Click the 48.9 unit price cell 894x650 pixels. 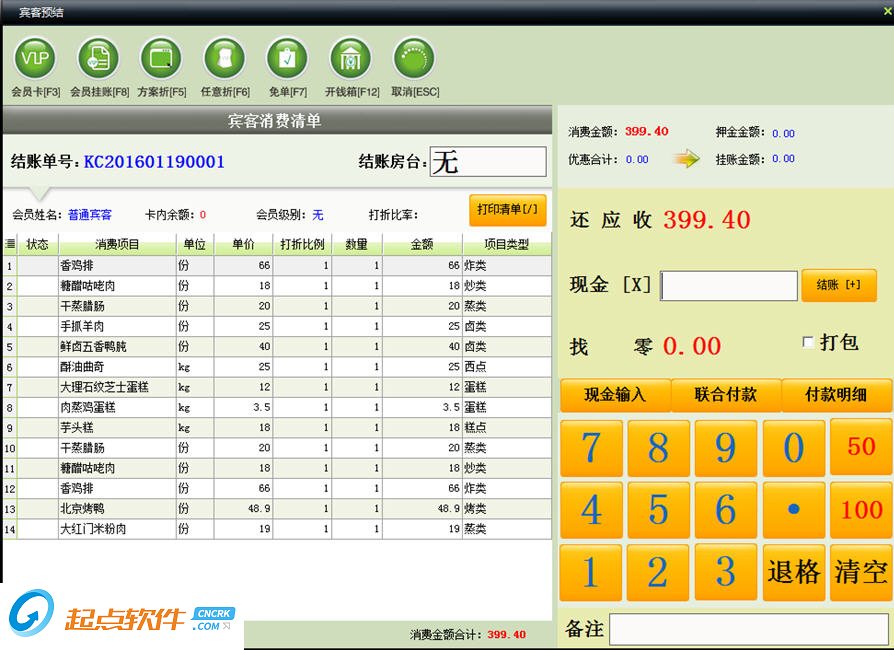tap(243, 509)
